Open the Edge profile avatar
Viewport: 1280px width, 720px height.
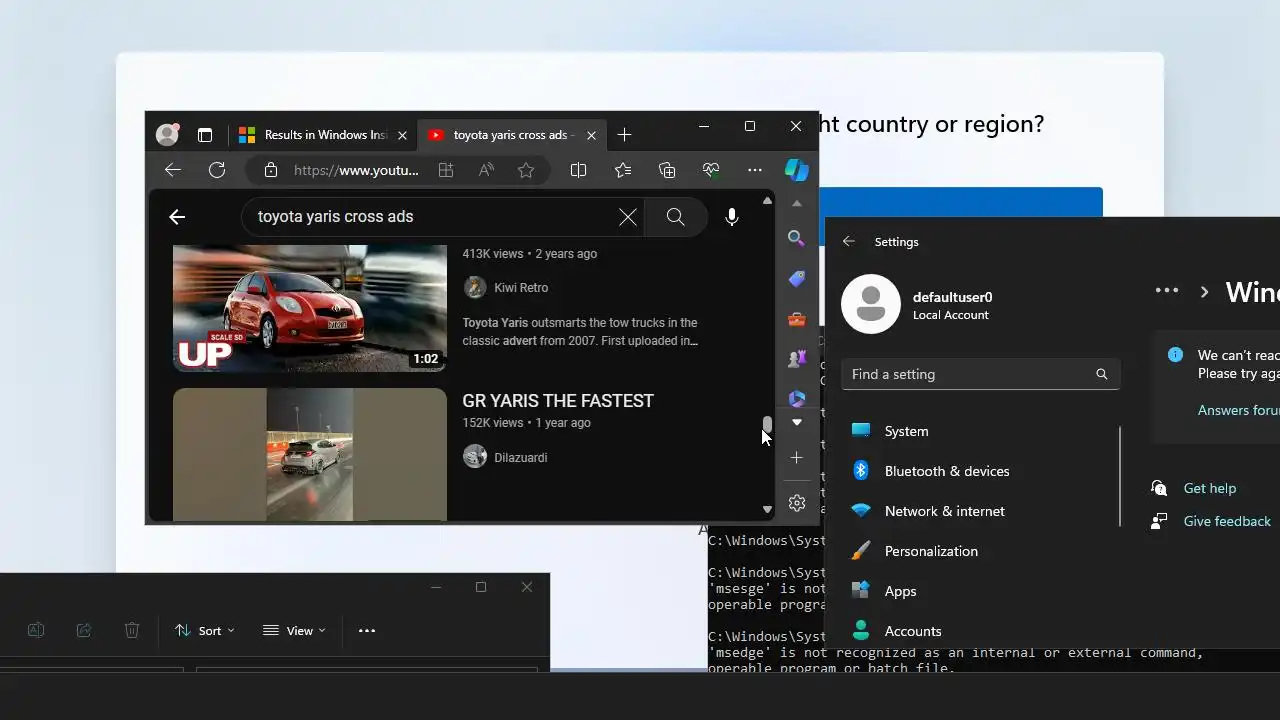pos(167,134)
